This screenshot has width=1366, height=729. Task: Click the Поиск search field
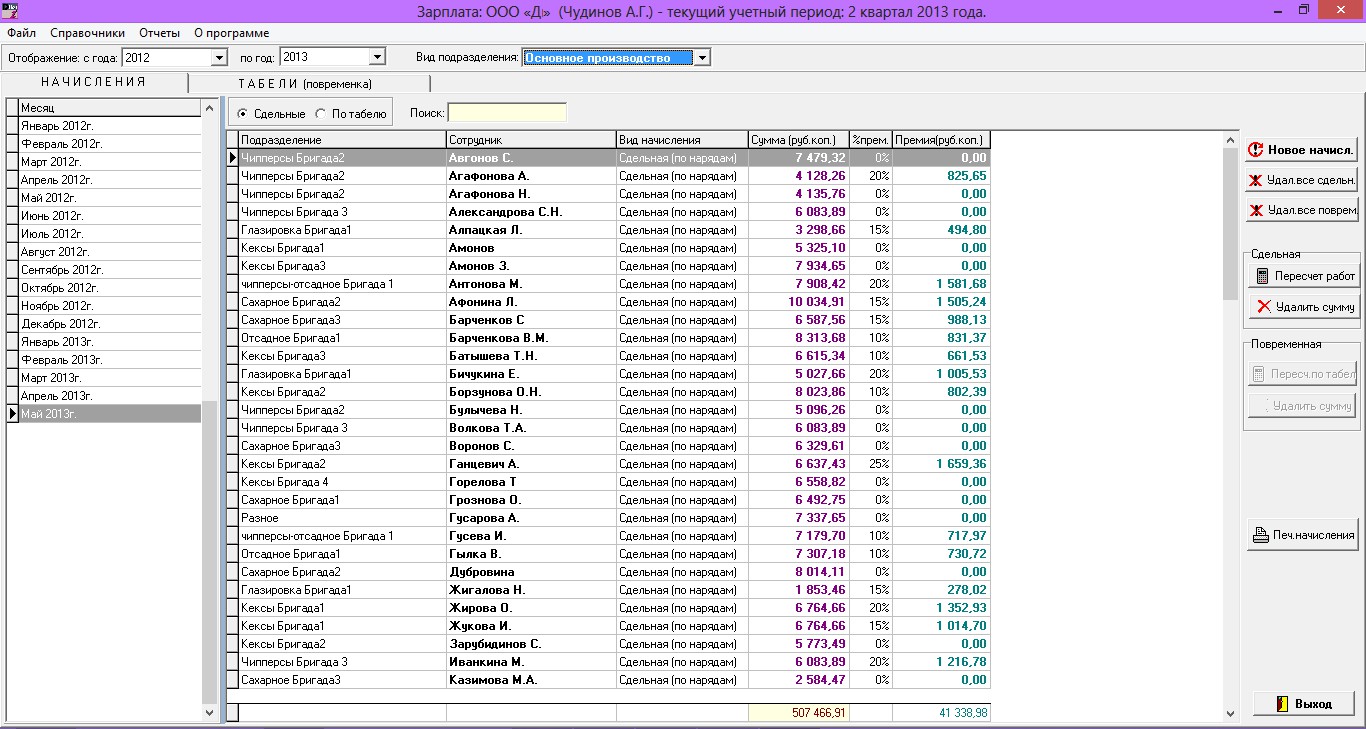point(507,113)
